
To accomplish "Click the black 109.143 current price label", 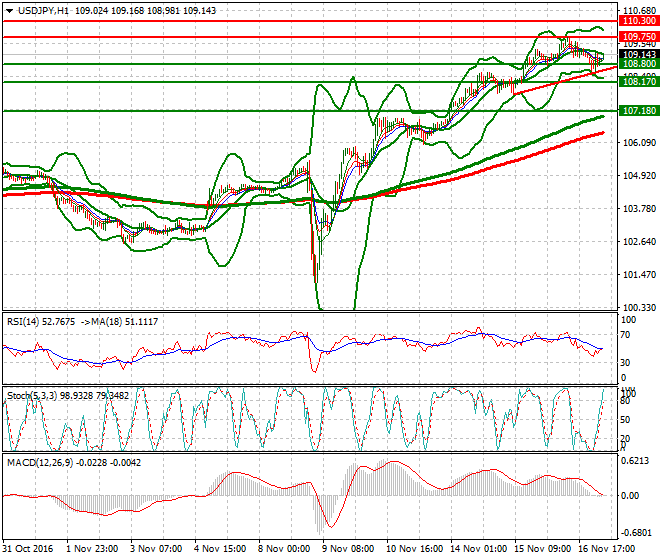I will (638, 55).
